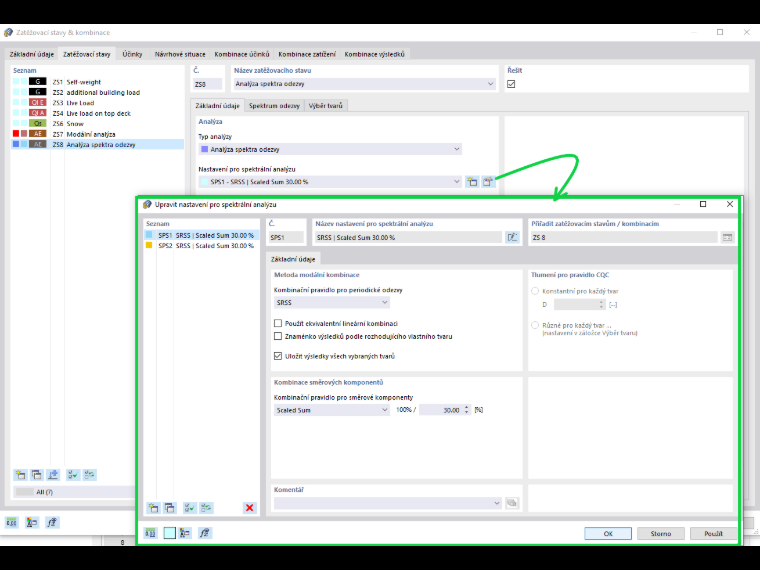Open All (7) filter dropdown in main window
The width and height of the screenshot is (760, 570).
click(x=74, y=492)
